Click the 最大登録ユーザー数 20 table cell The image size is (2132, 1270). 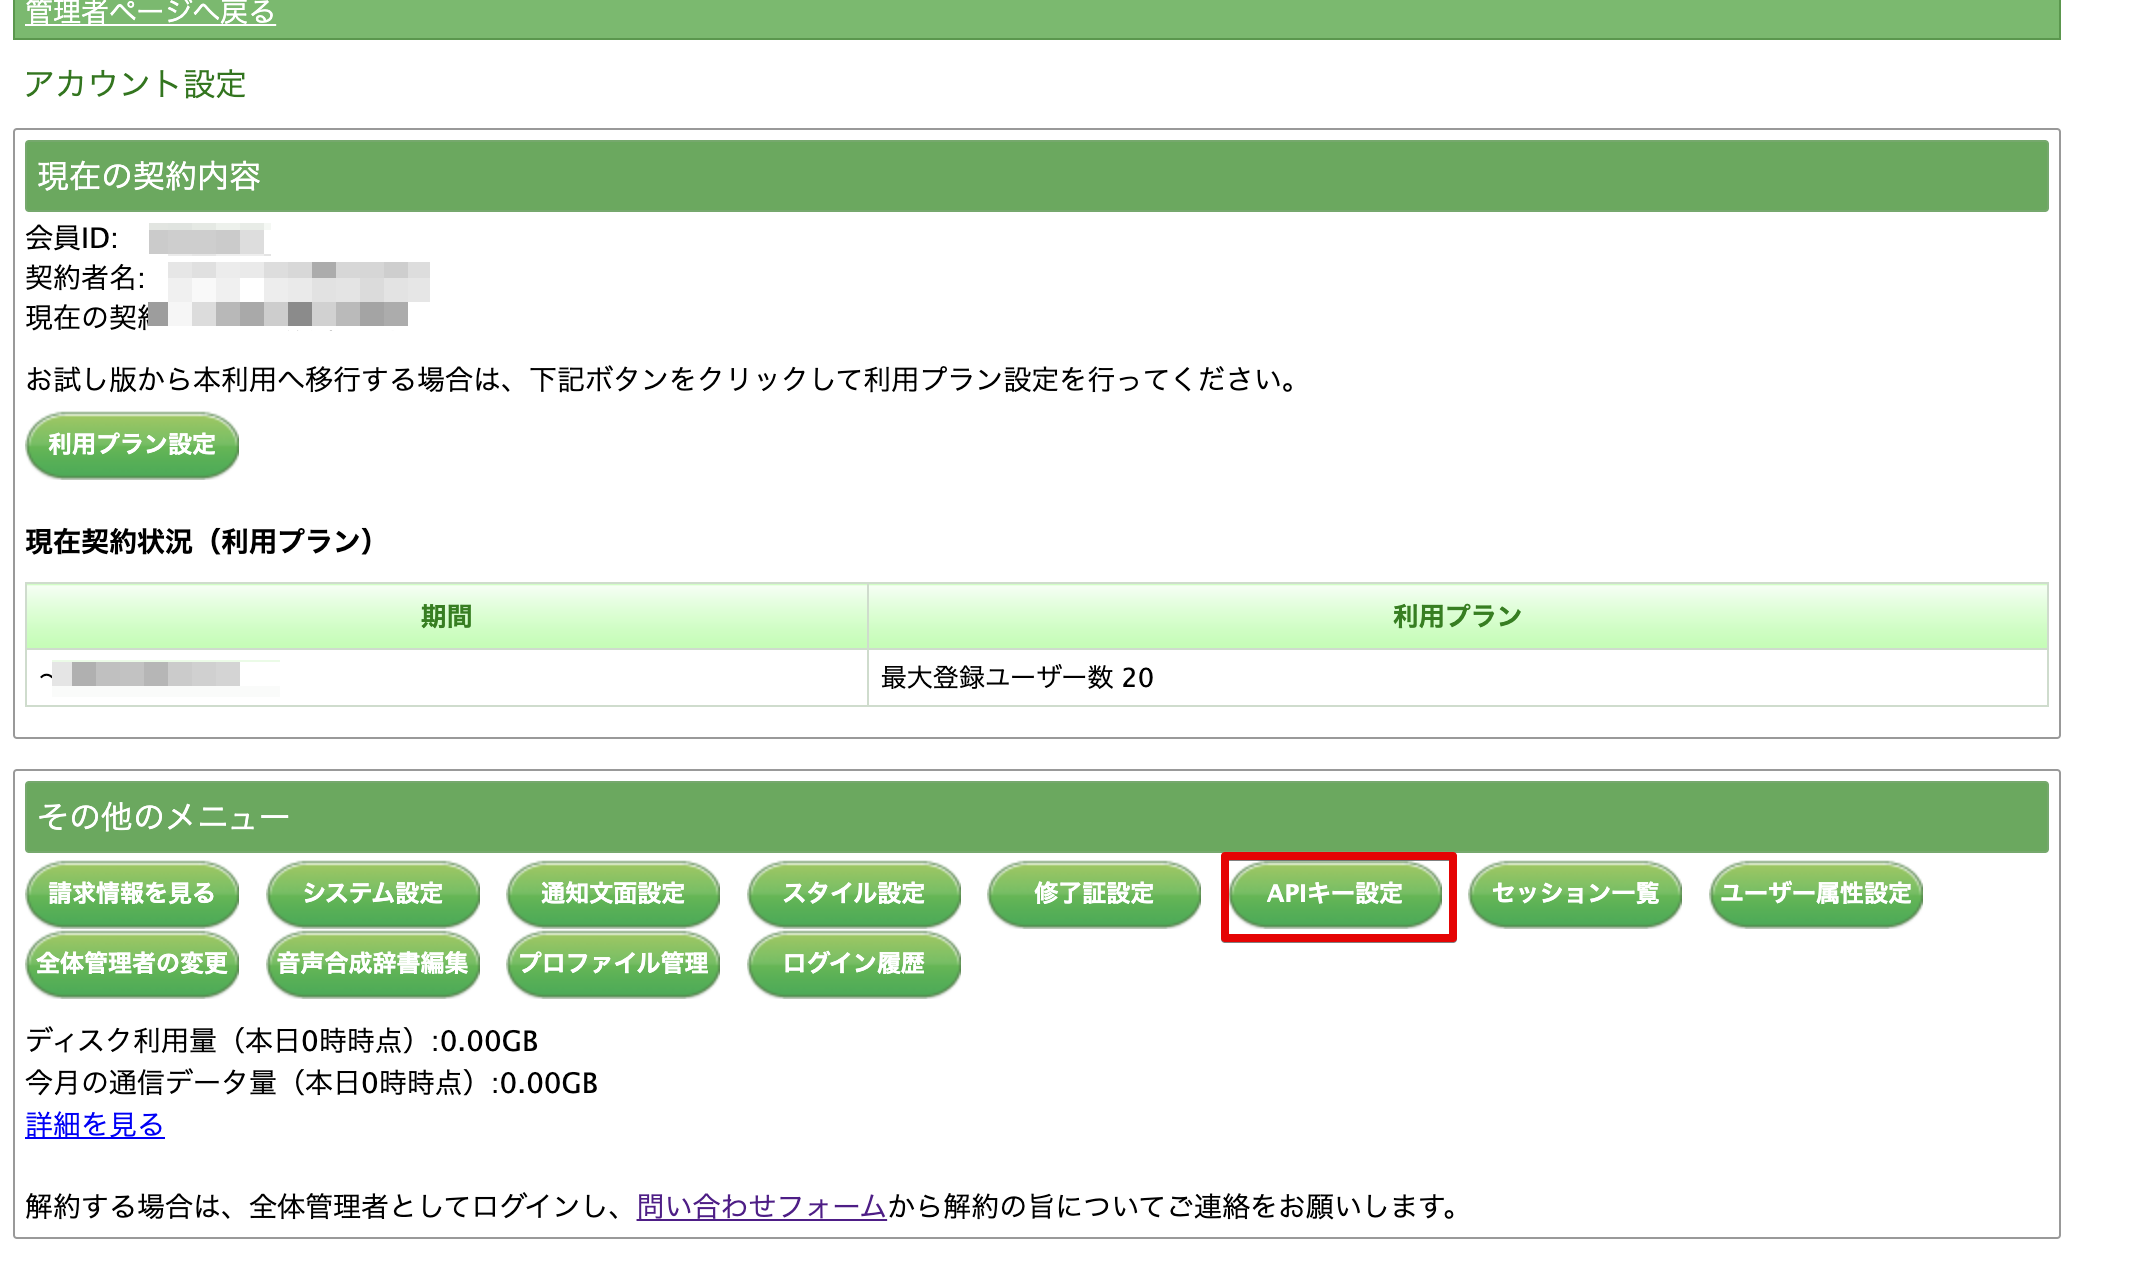(1017, 678)
